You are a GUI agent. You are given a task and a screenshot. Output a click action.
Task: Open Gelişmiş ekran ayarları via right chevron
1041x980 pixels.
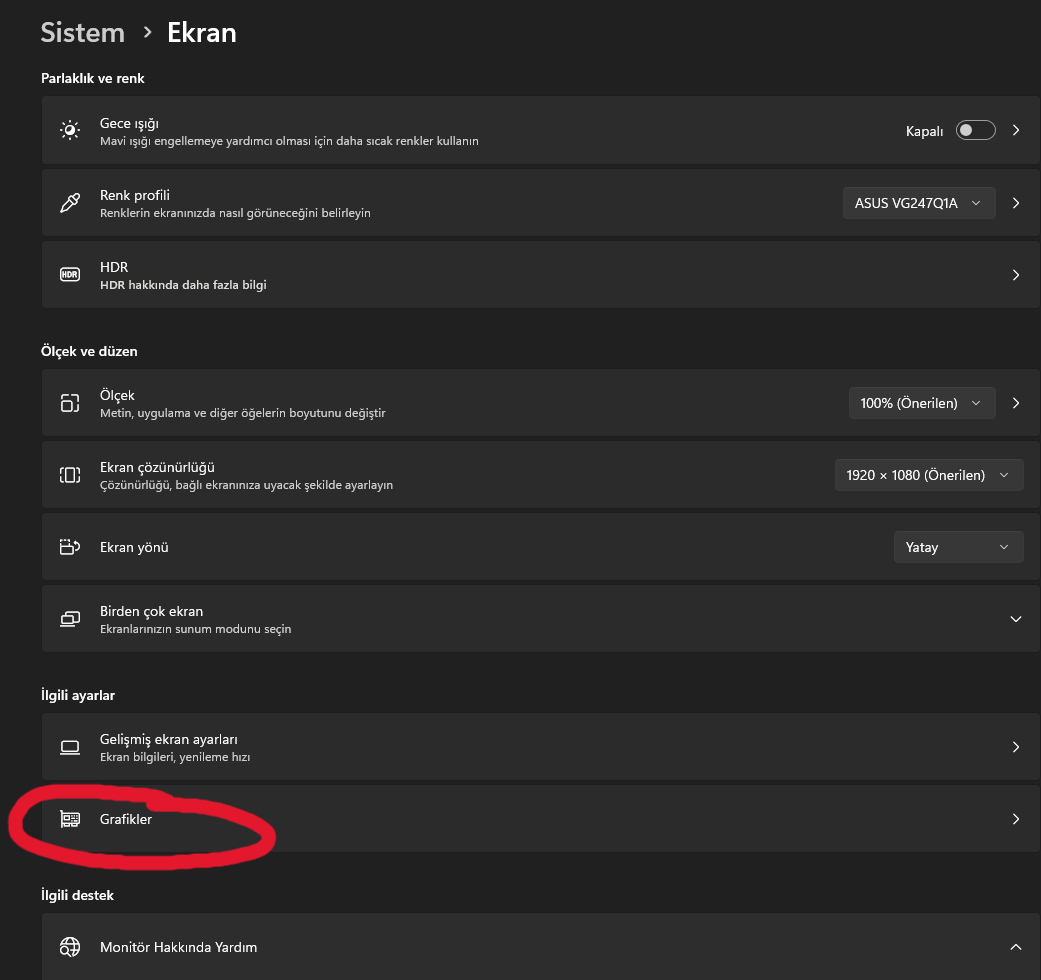pos(1015,747)
